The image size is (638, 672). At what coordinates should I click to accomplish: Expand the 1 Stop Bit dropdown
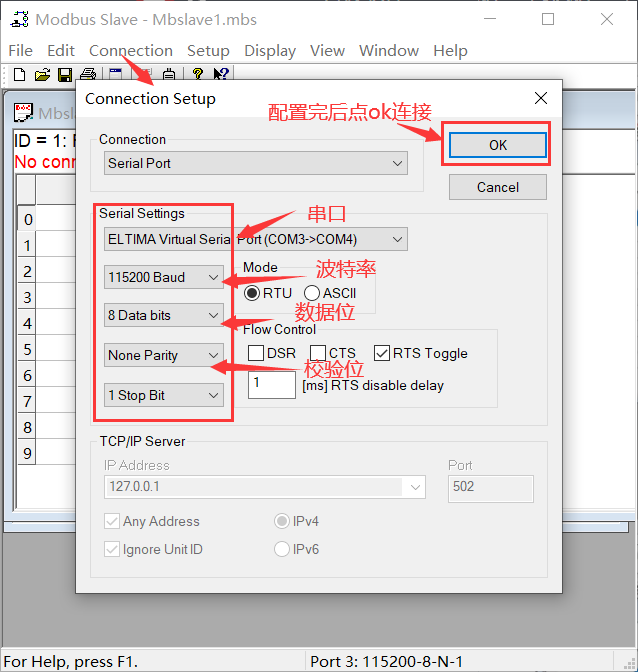pyautogui.click(x=164, y=395)
